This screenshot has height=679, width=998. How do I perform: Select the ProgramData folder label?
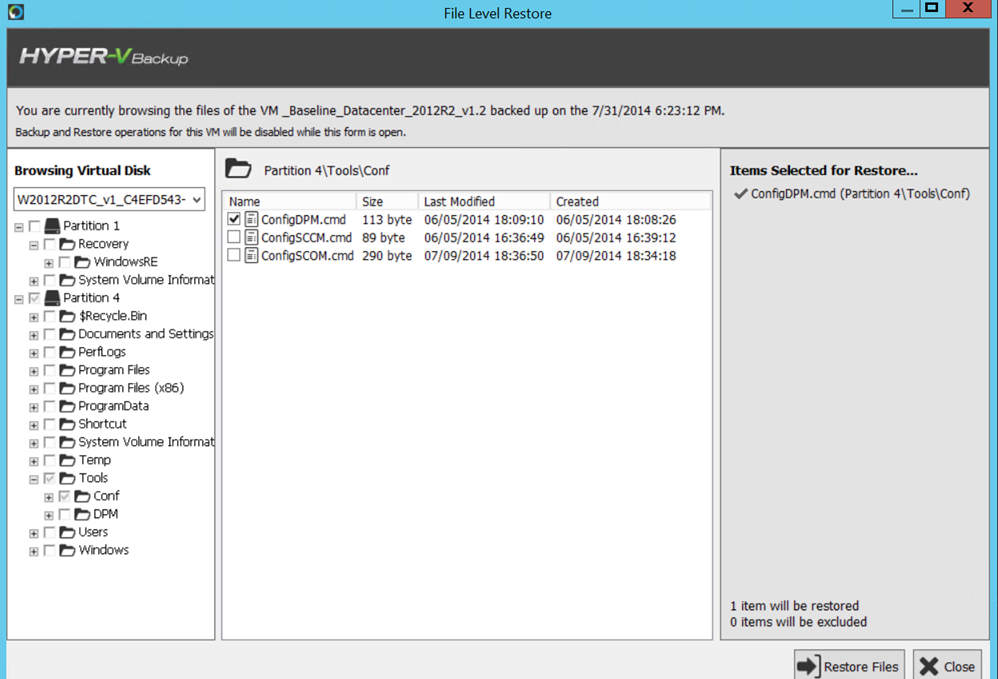[x=113, y=406]
